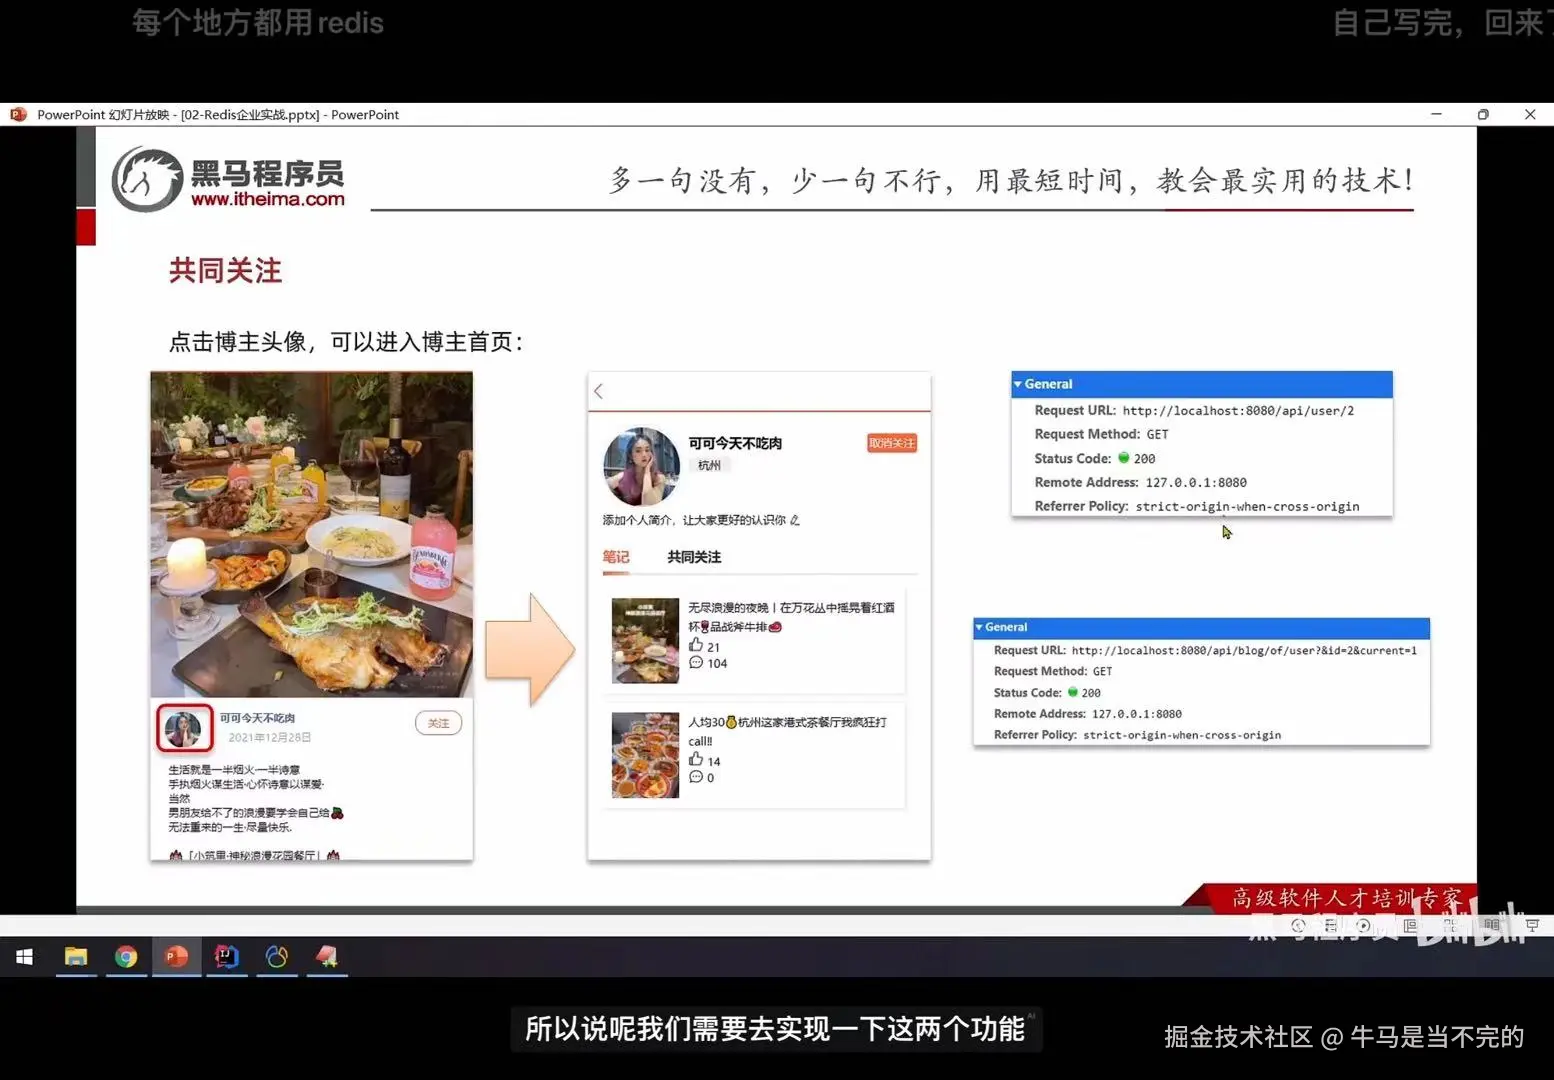The height and width of the screenshot is (1080, 1554).
Task: Switch to PowerPoint taskbar icon
Action: coord(176,957)
